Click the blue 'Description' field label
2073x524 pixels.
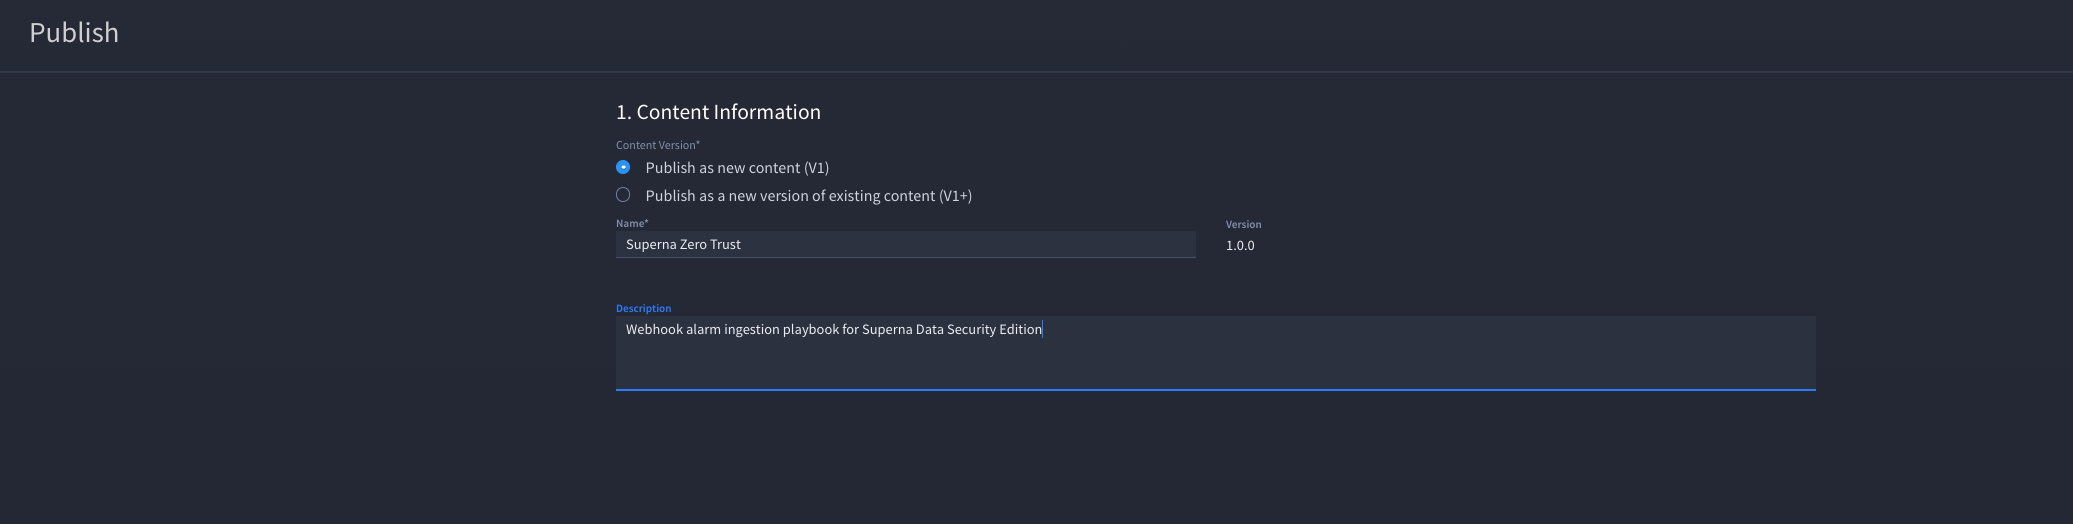click(643, 308)
